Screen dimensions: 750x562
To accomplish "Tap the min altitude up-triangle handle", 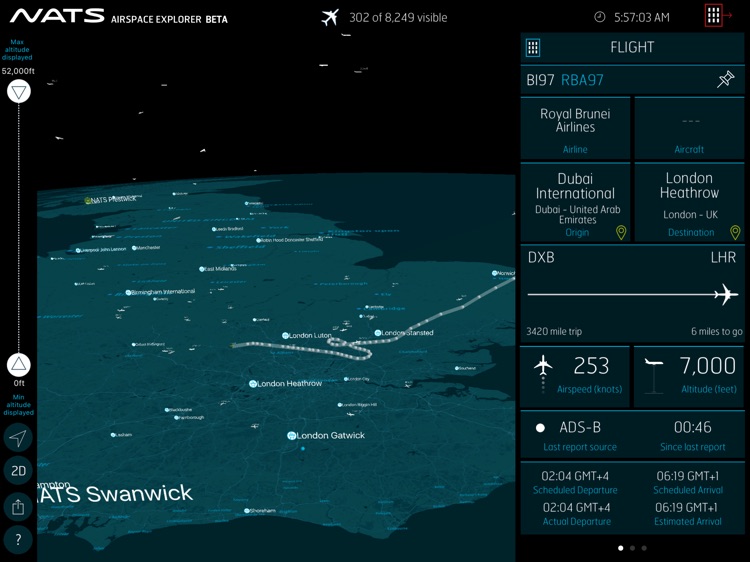I will click(19, 365).
